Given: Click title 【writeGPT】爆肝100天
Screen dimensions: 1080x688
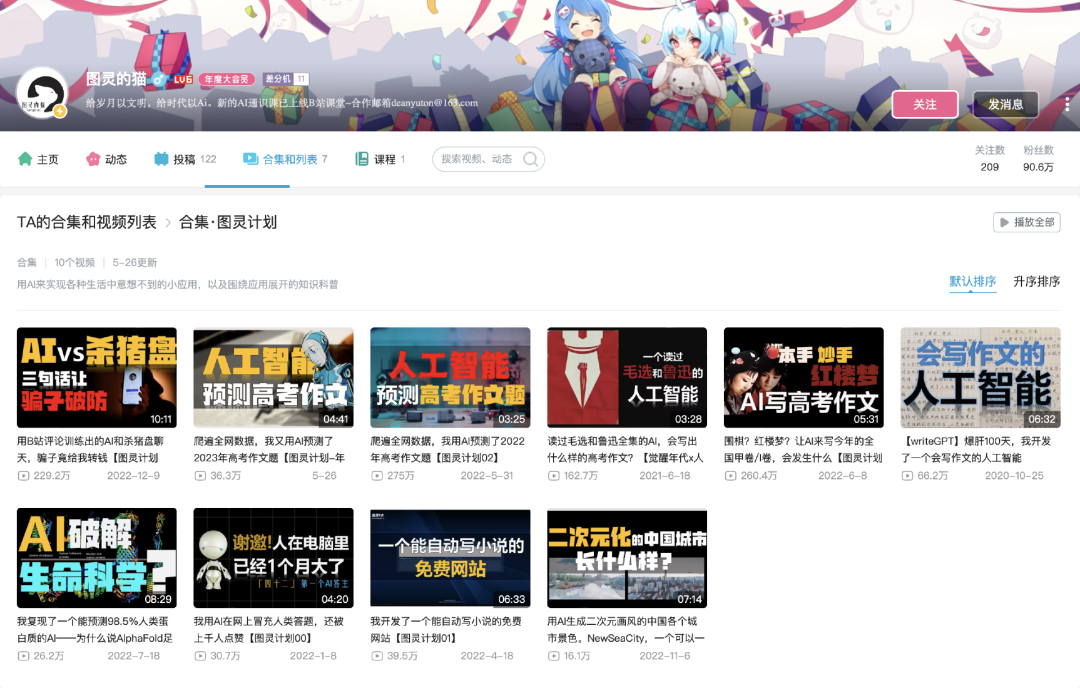Looking at the screenshot, I should click(976, 449).
